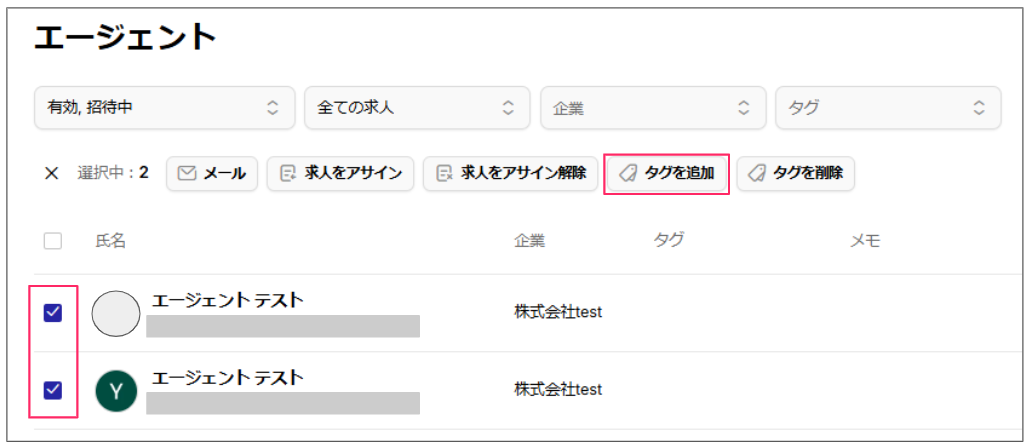This screenshot has width=1032, height=446.
Task: Click the タグを追加 button
Action: click(667, 174)
